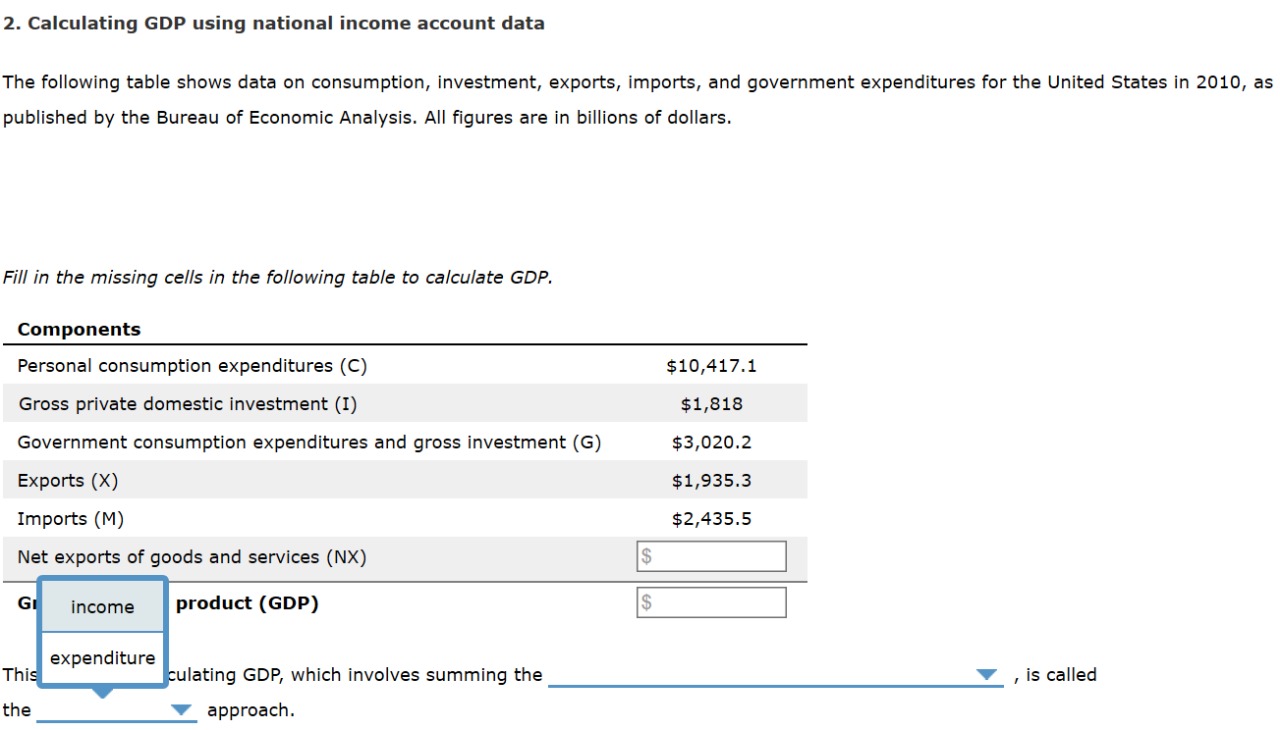
Task: Click the $1,935.3 exports value
Action: 712,481
